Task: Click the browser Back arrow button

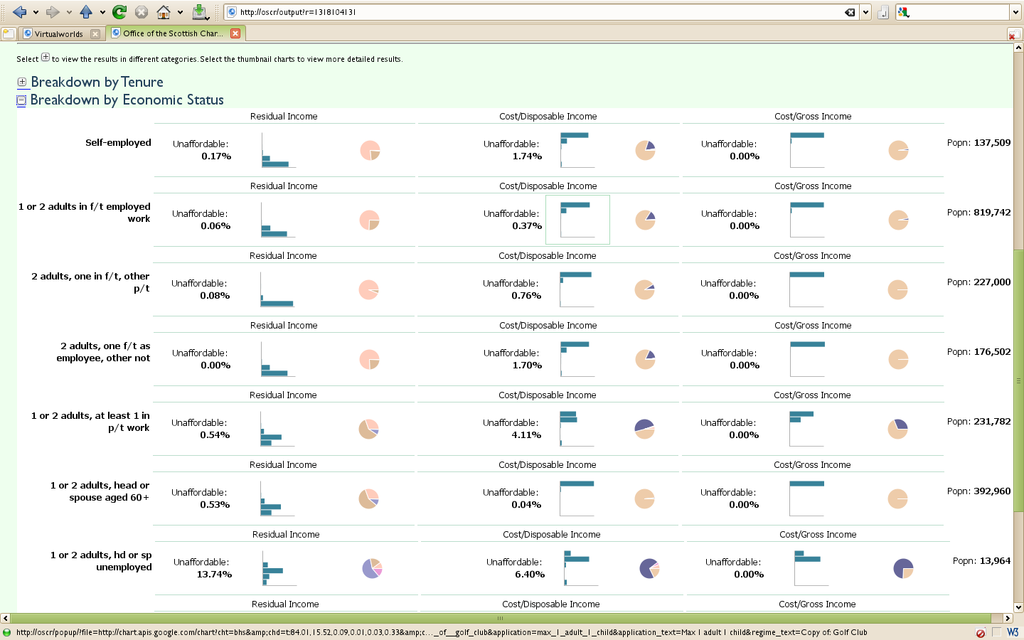Action: pyautogui.click(x=18, y=12)
